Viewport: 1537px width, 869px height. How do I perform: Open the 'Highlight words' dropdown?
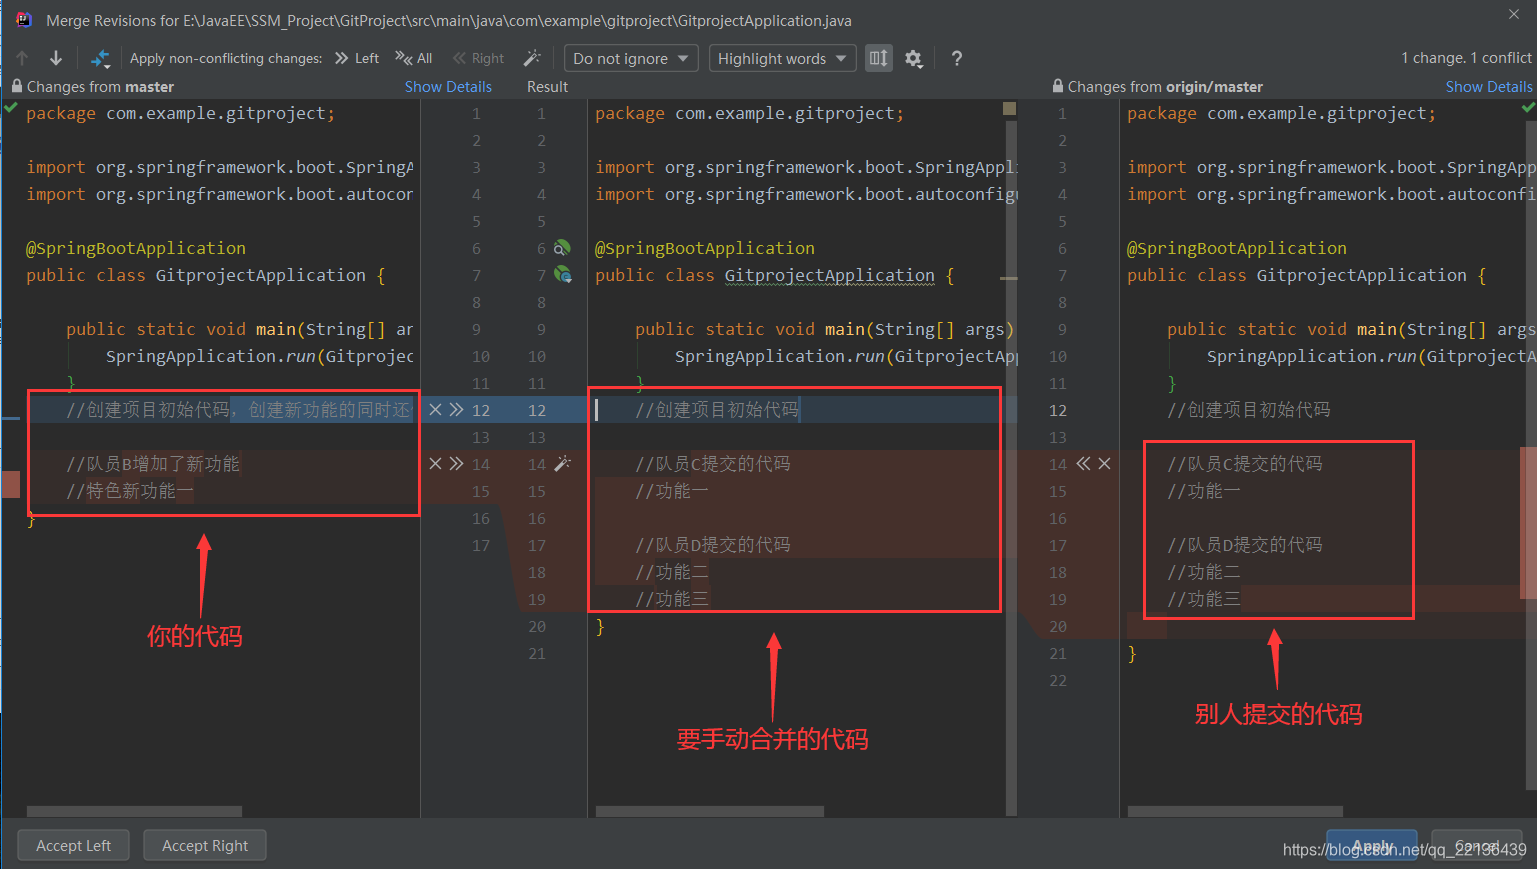(783, 58)
